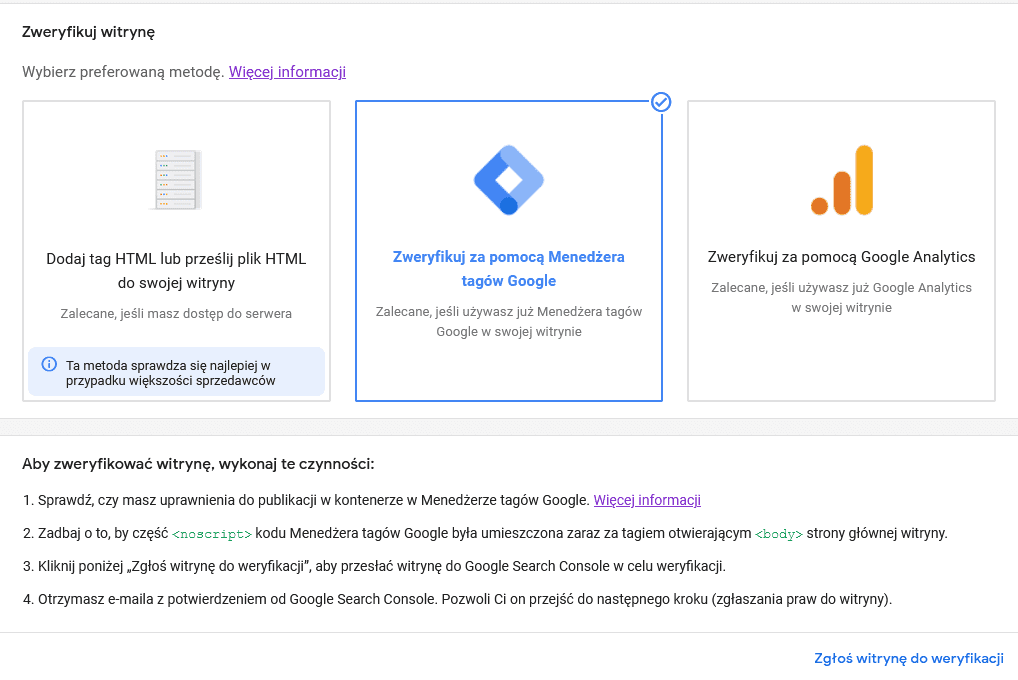Click notice "Ta metoda sprawdza się najlepiej"
This screenshot has height=680, width=1018.
point(176,372)
